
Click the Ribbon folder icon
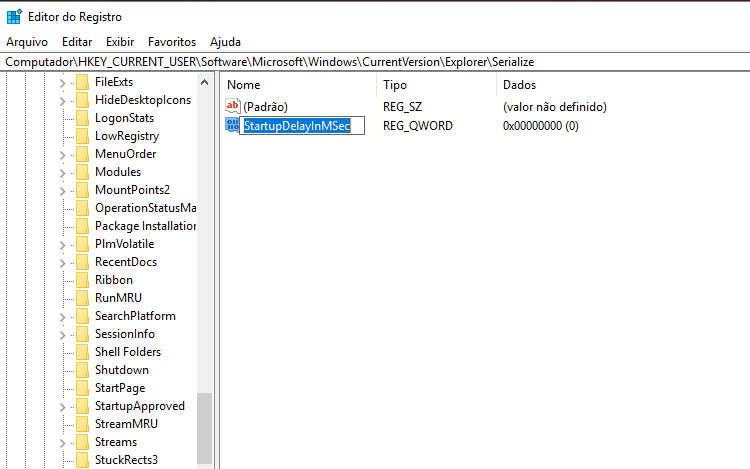click(82, 280)
